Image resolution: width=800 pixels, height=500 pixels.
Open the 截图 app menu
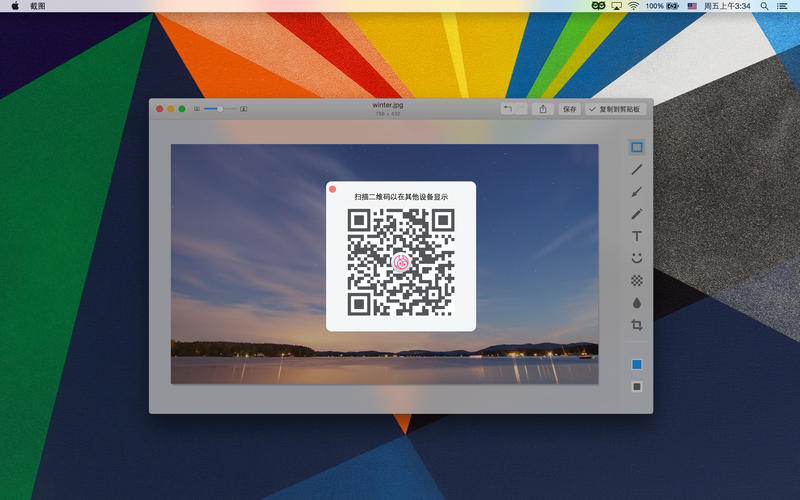(38, 6)
